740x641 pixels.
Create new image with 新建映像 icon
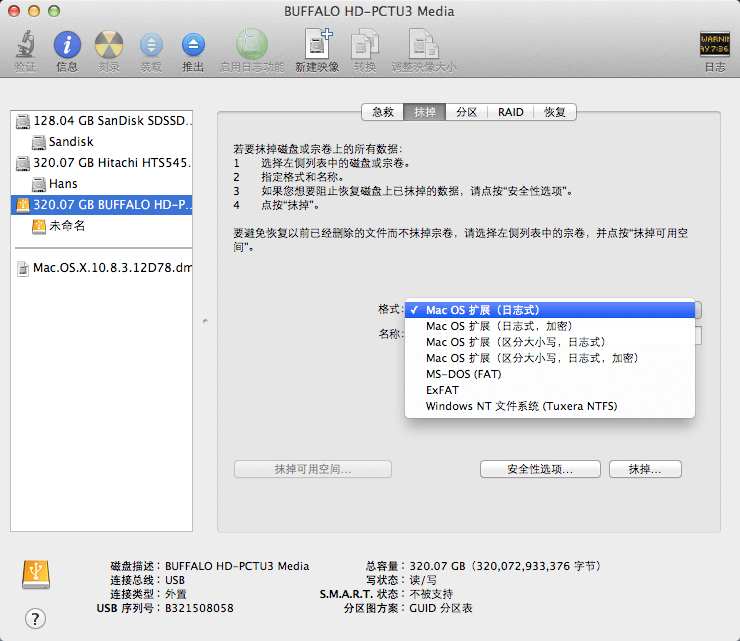pyautogui.click(x=318, y=44)
